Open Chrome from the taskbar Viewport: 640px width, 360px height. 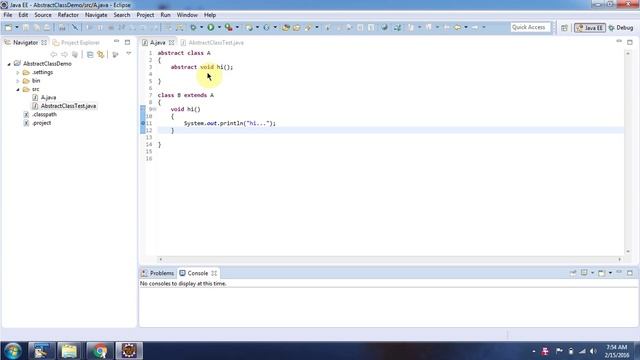pyautogui.click(x=99, y=351)
